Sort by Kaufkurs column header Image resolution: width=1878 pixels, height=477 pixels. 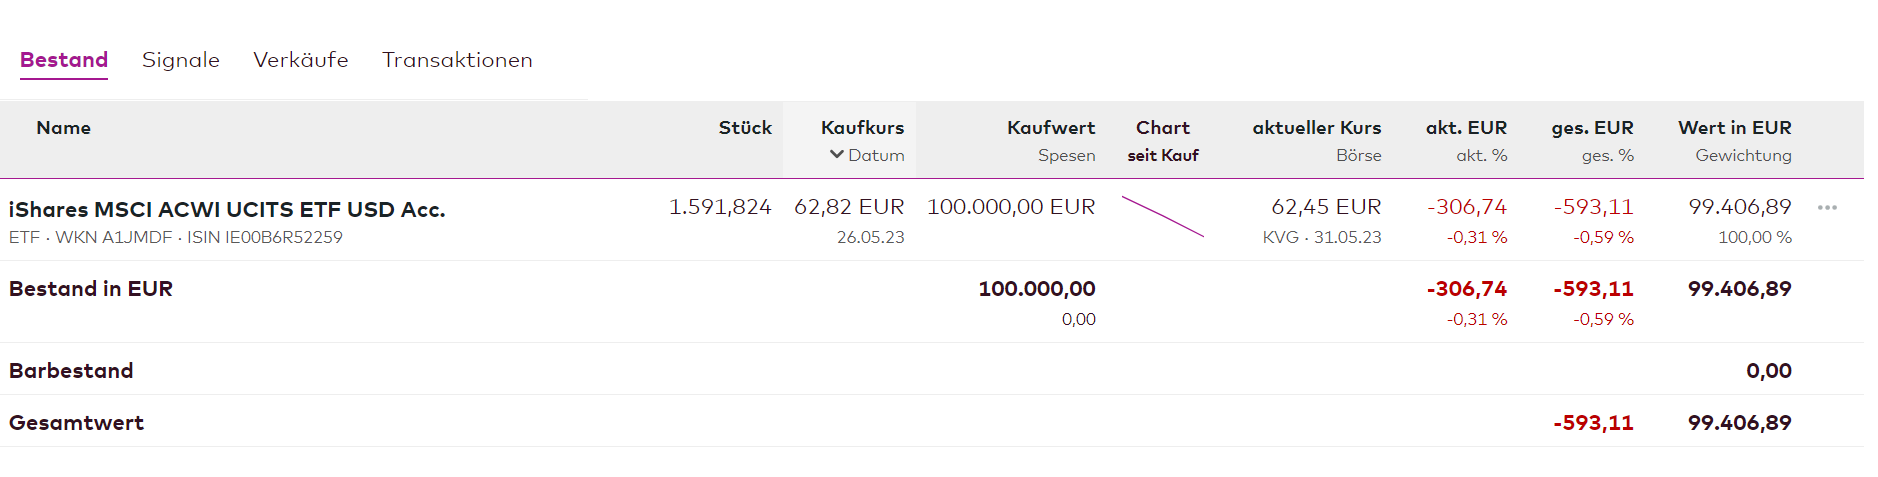[862, 128]
